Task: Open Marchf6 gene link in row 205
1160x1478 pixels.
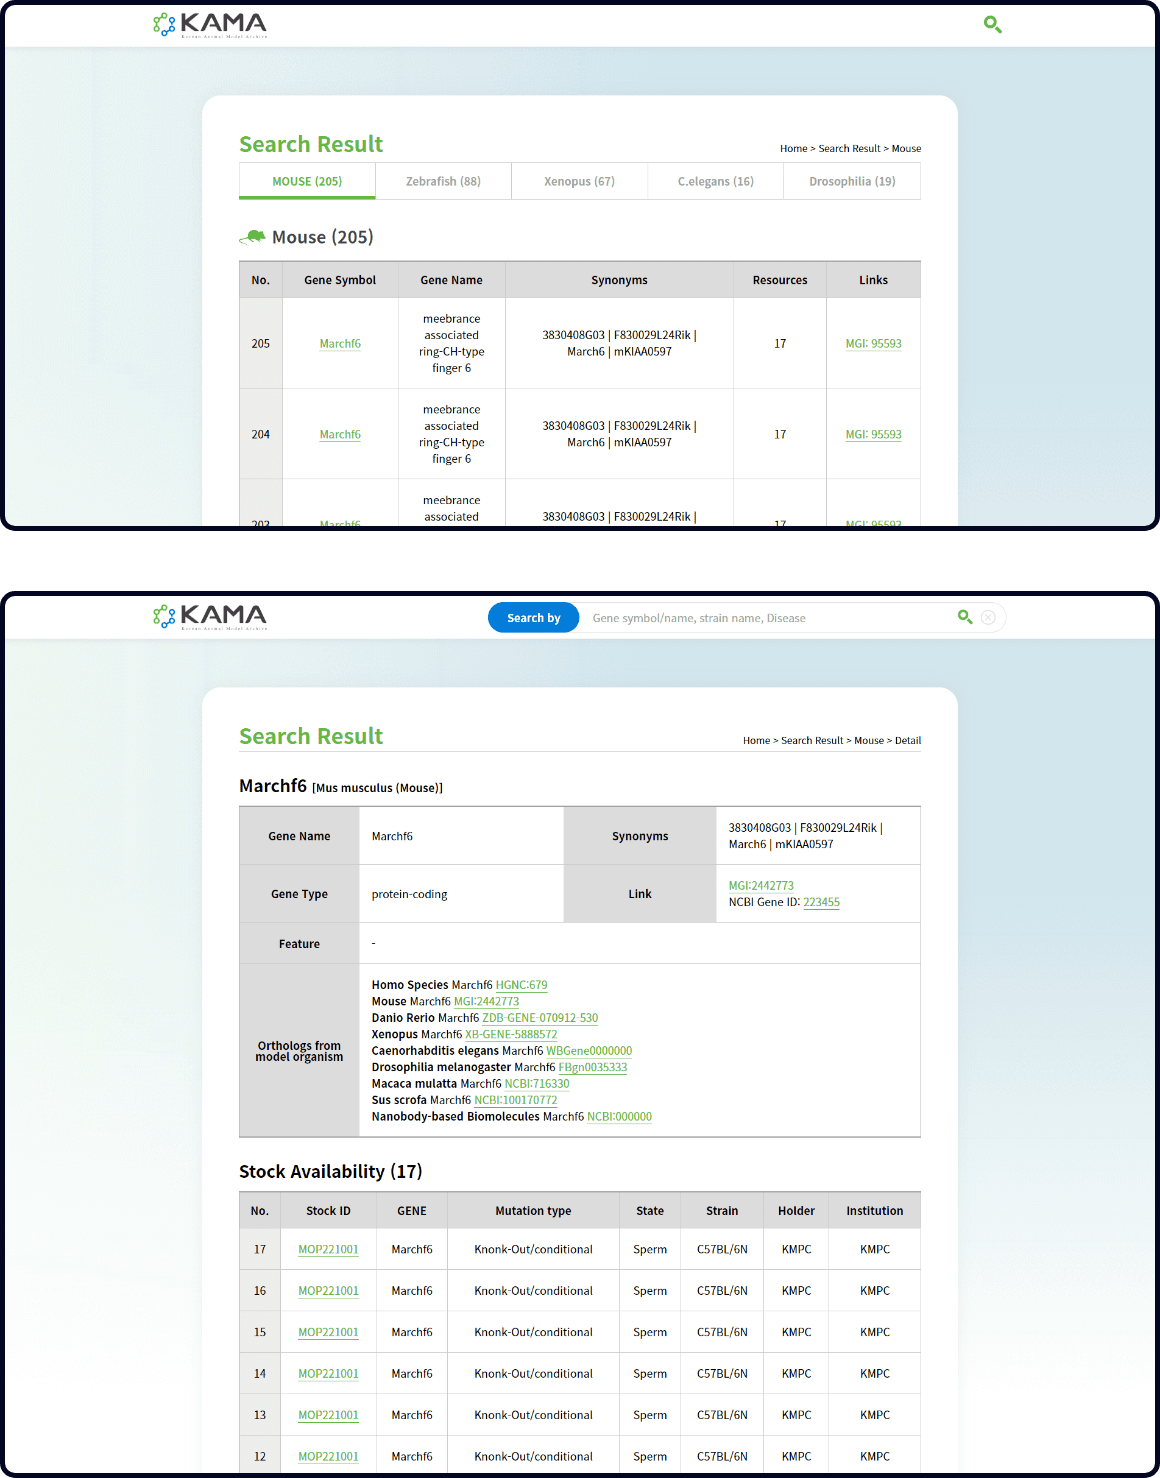Action: (340, 343)
